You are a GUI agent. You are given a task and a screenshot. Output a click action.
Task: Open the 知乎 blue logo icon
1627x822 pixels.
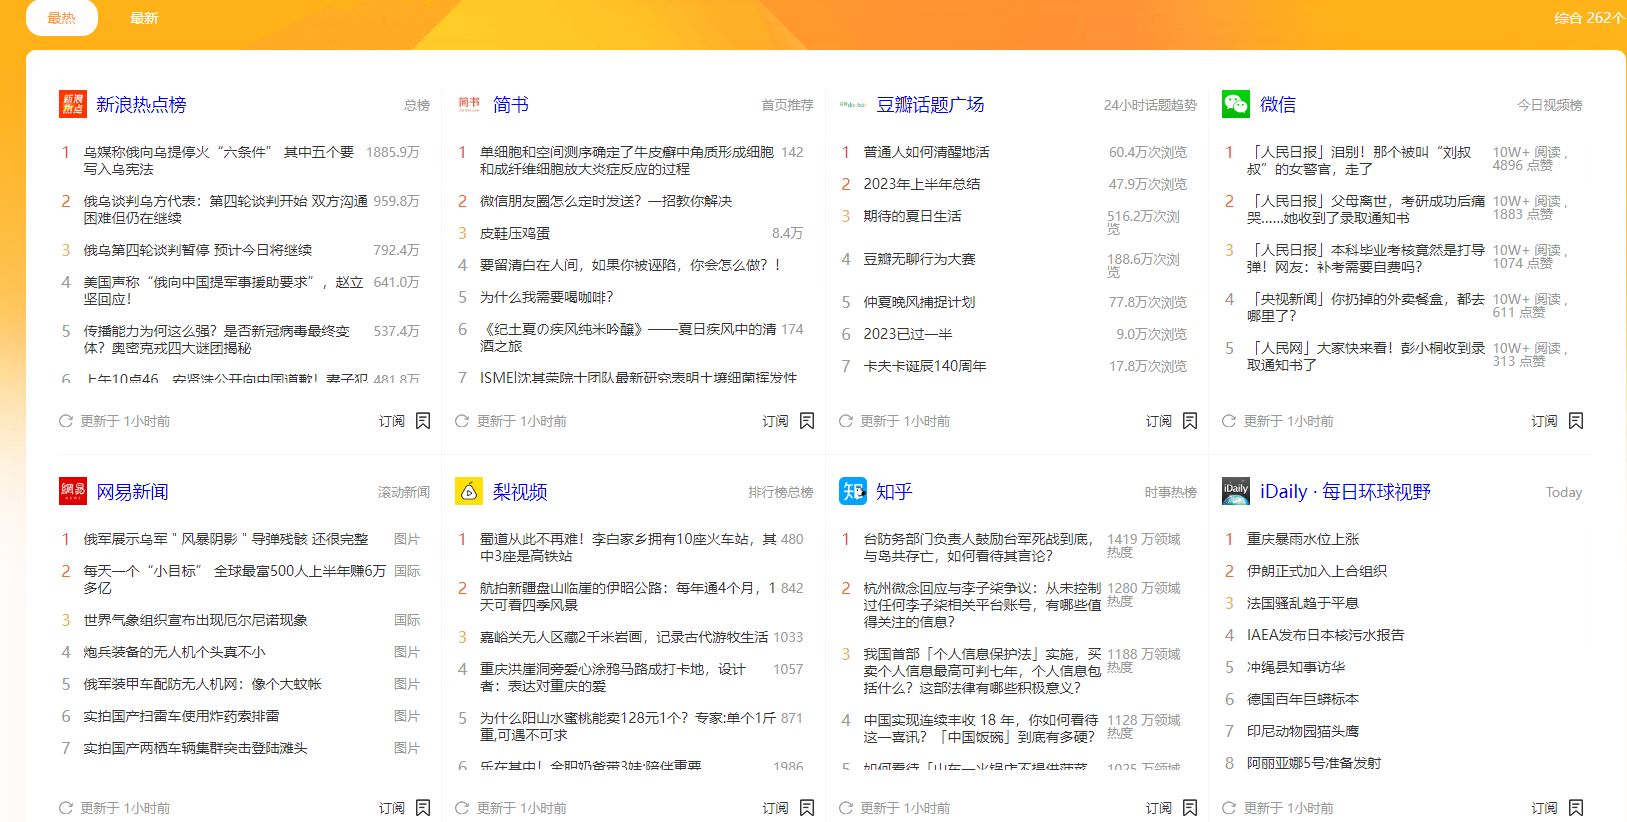click(x=853, y=491)
